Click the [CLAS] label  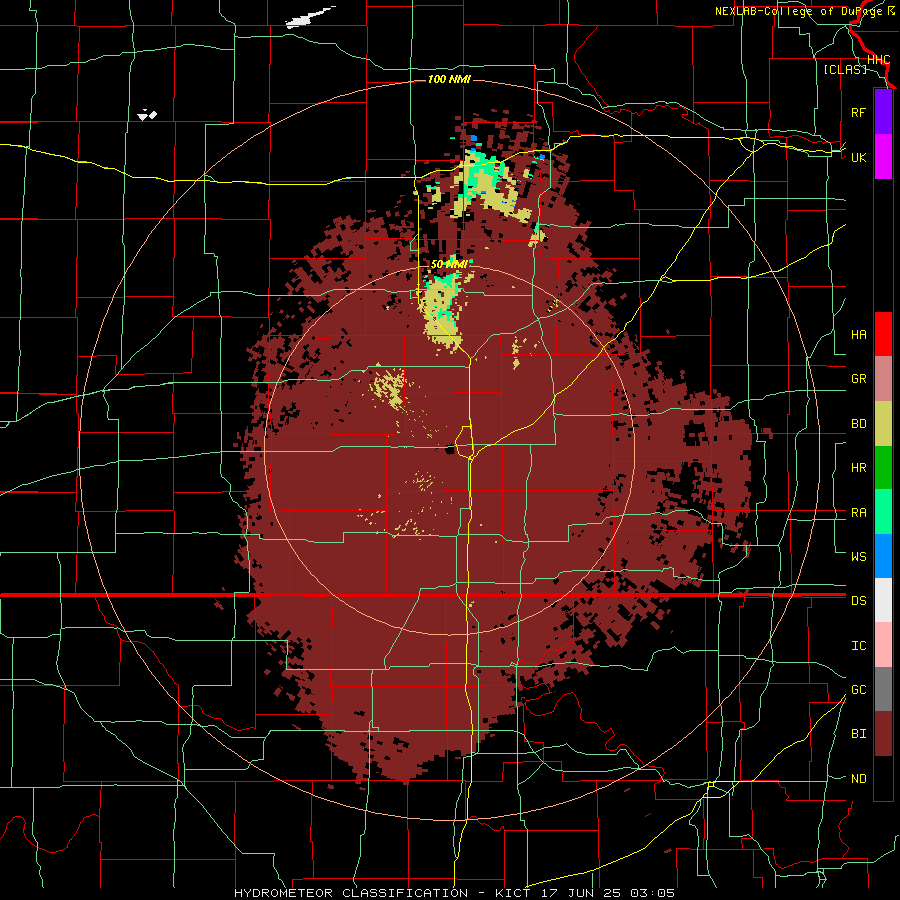point(845,70)
